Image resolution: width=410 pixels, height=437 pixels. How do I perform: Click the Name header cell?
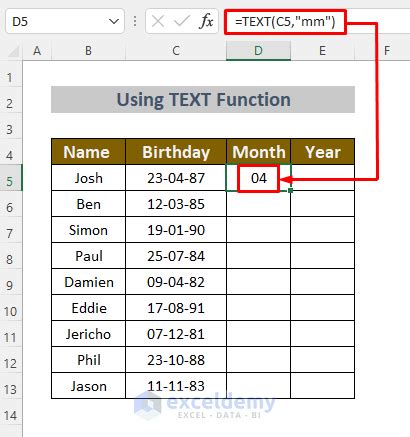[x=88, y=152]
